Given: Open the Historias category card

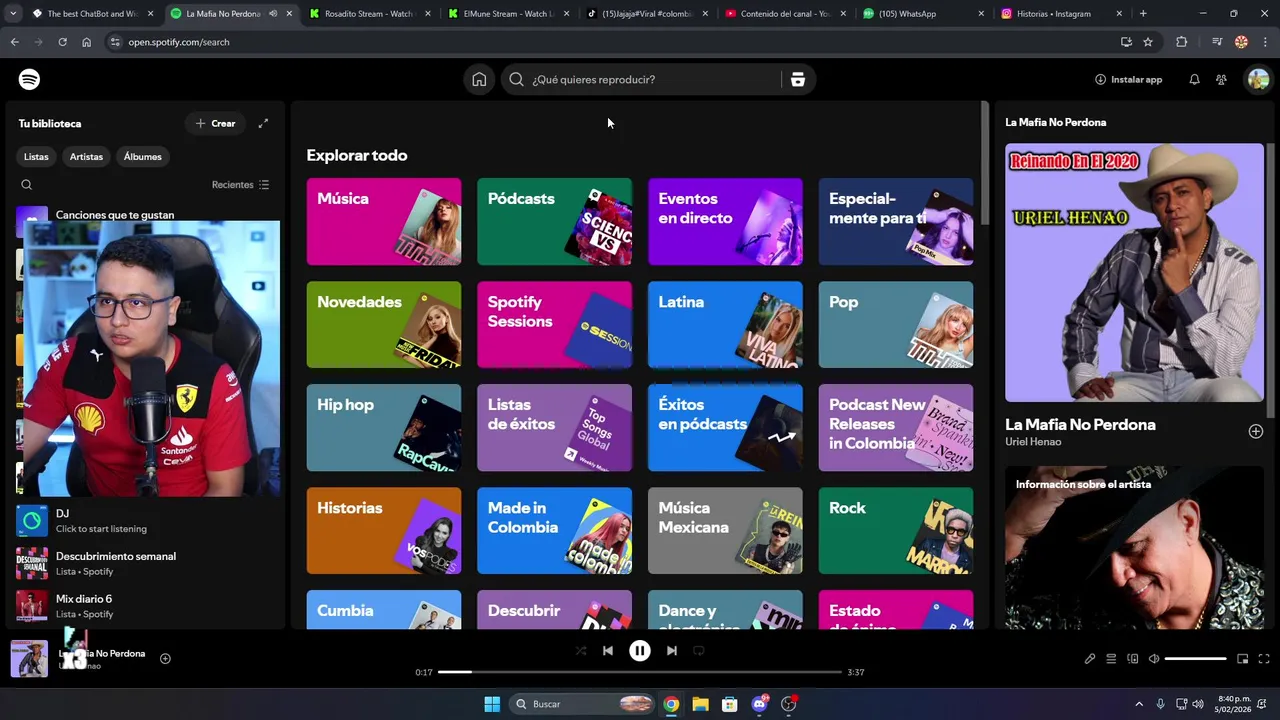Looking at the screenshot, I should coord(384,530).
